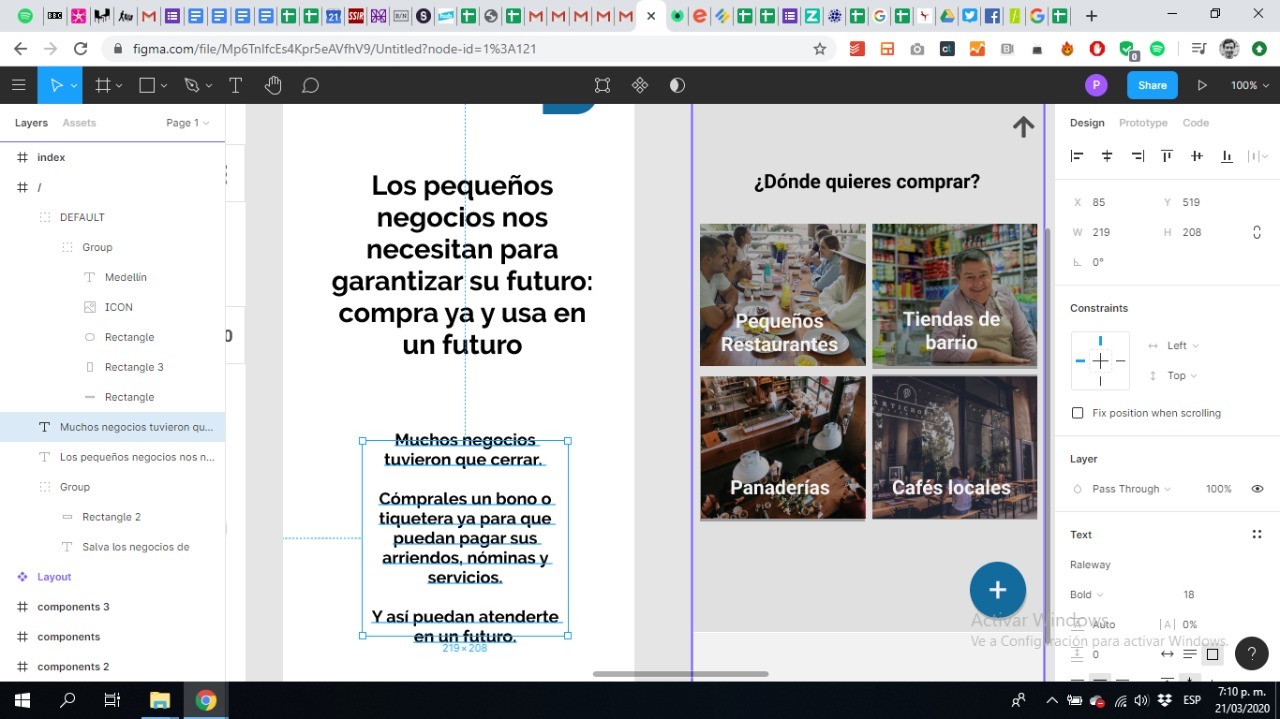Open the help question mark button

(x=1251, y=653)
